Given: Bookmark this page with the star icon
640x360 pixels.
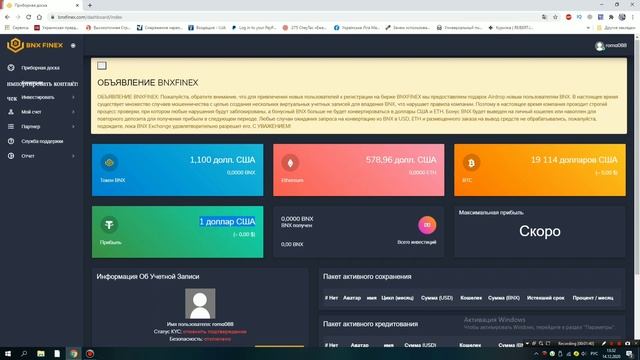Looking at the screenshot, I should coord(555,17).
